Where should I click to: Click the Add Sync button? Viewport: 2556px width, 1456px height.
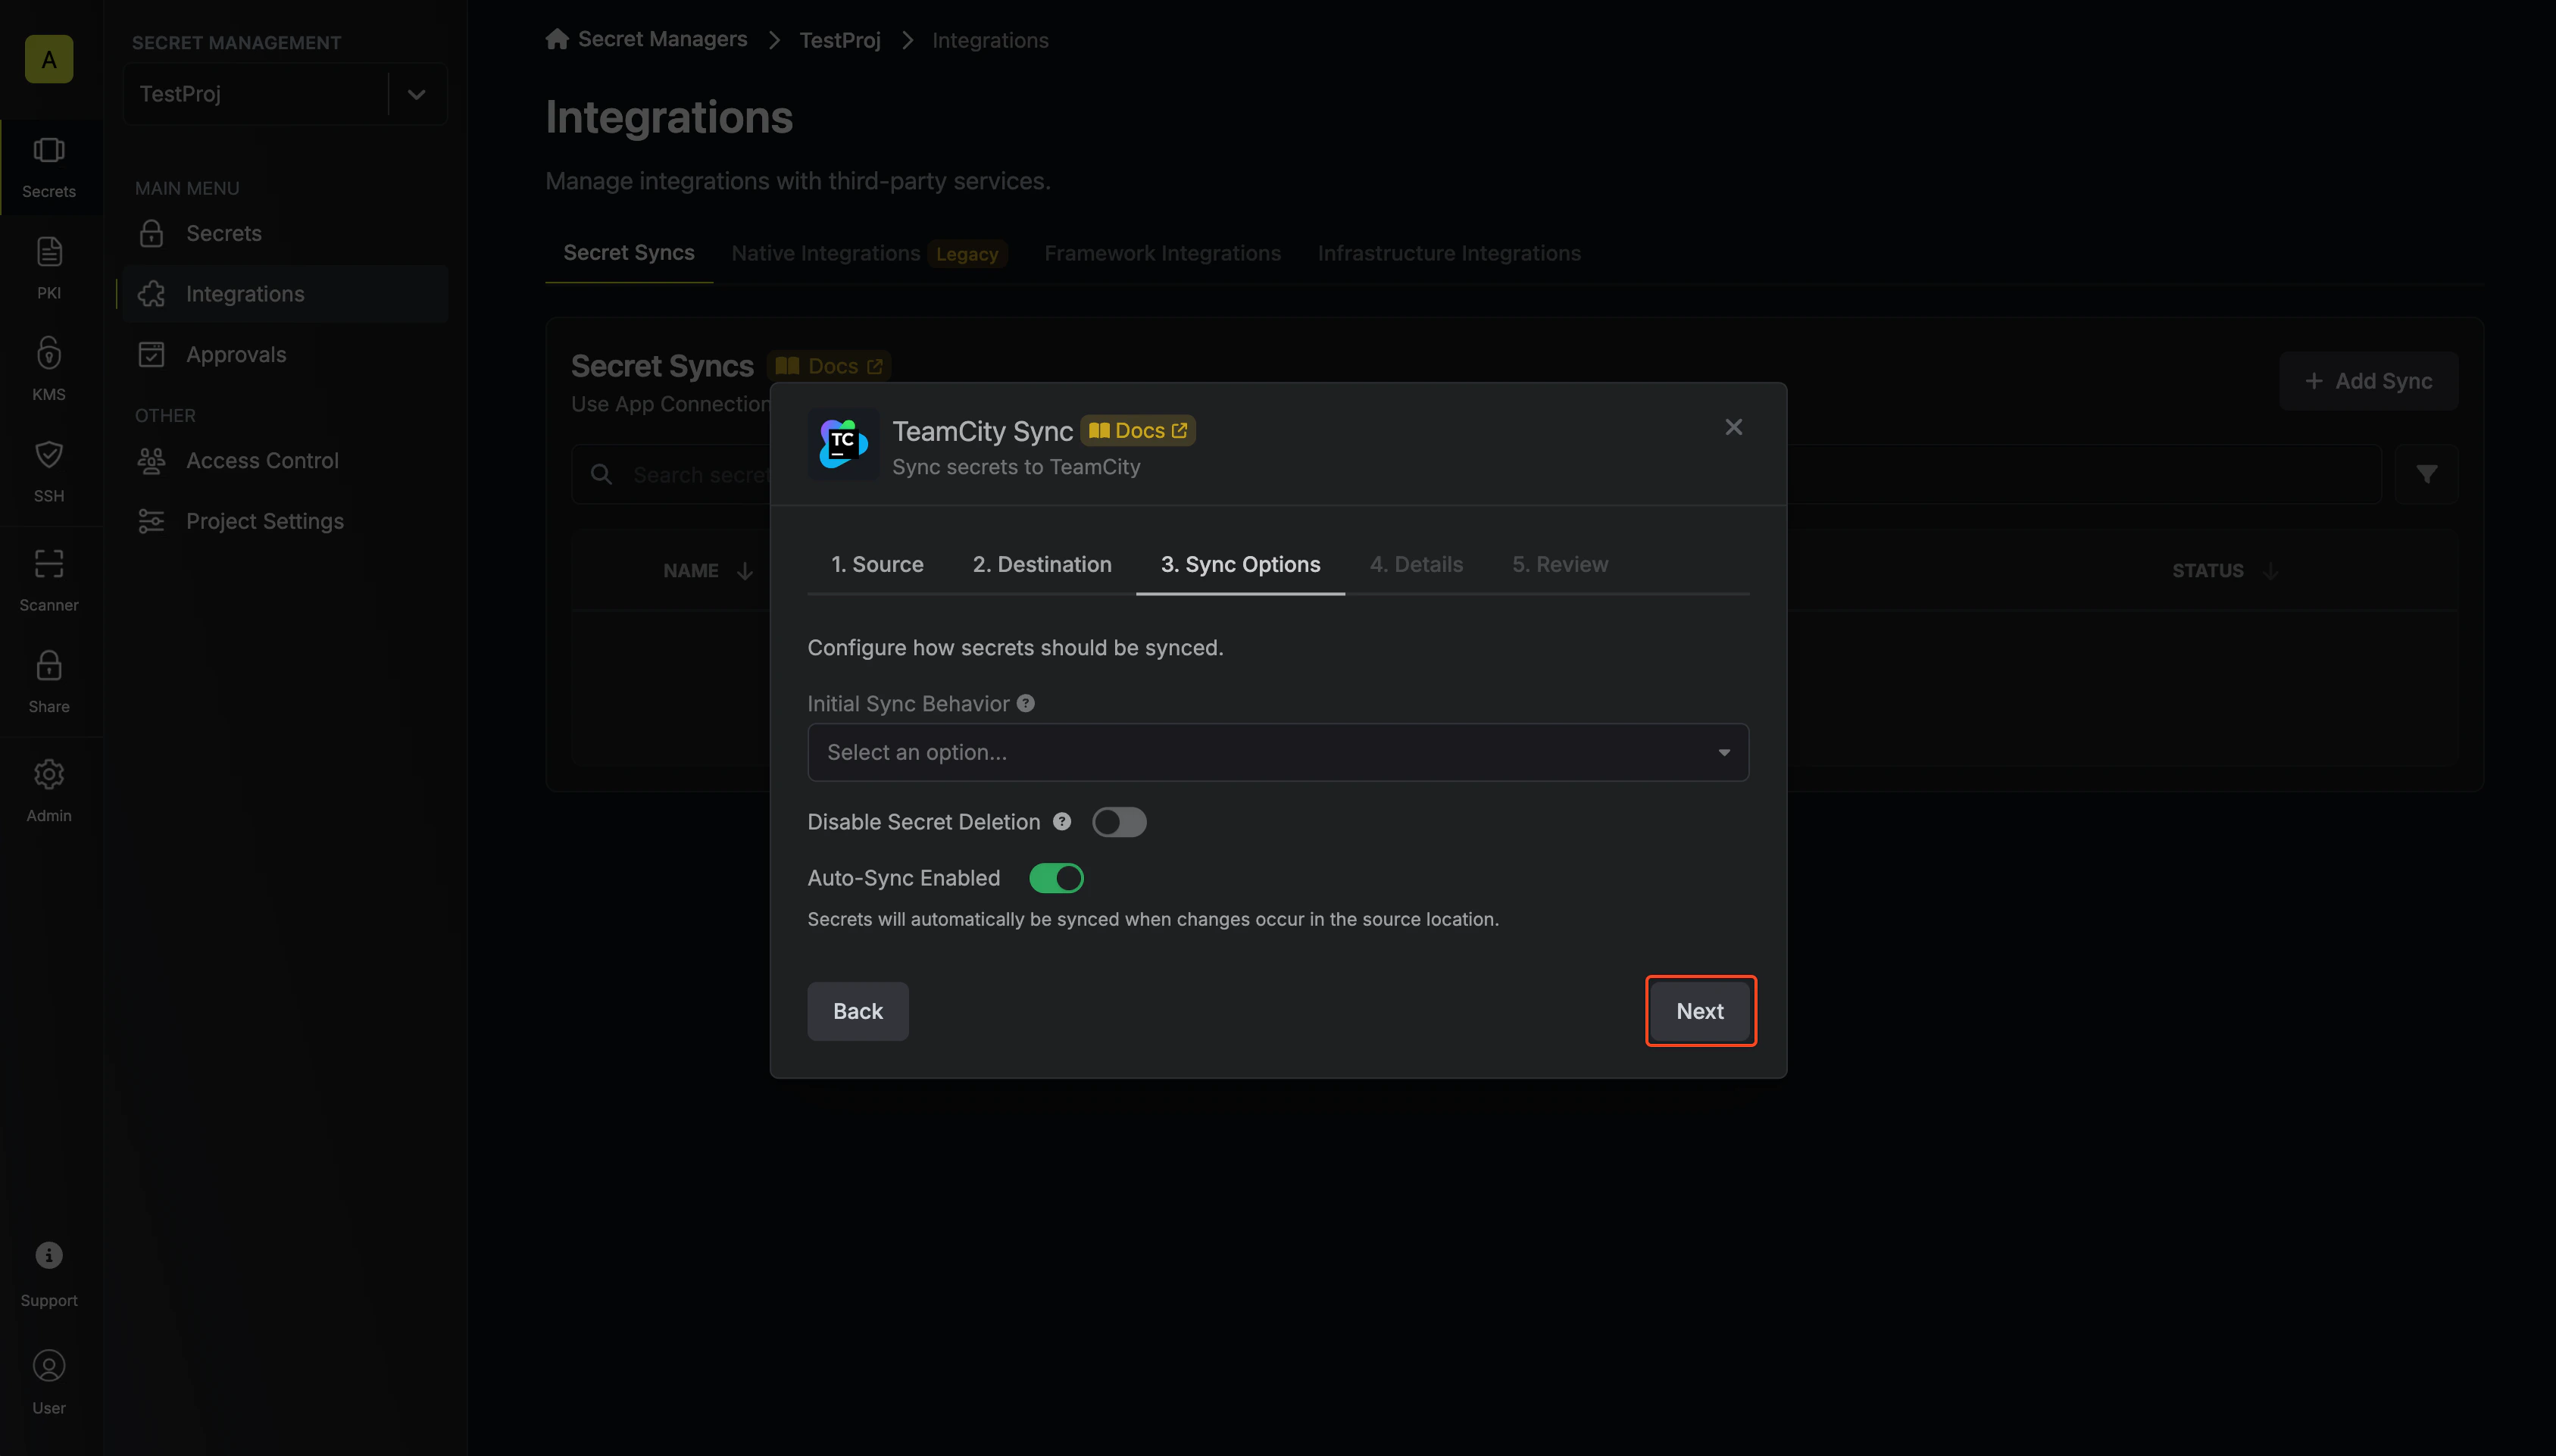click(2368, 381)
